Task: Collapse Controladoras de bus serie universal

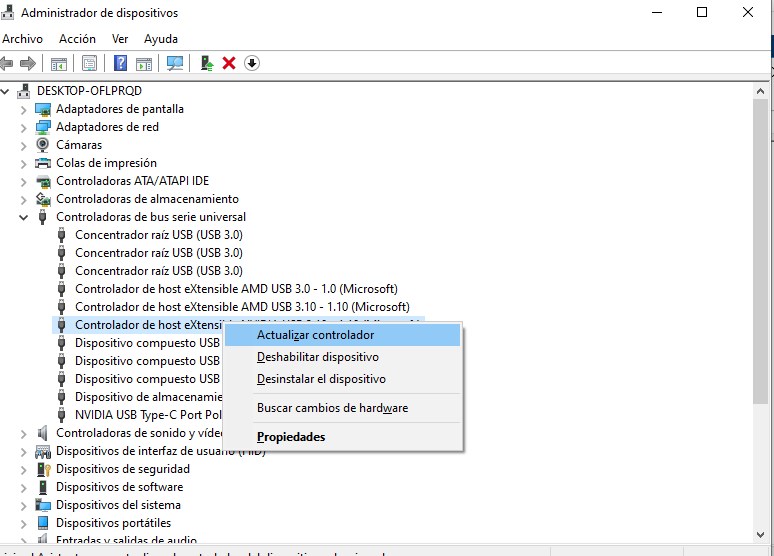Action: [x=23, y=217]
